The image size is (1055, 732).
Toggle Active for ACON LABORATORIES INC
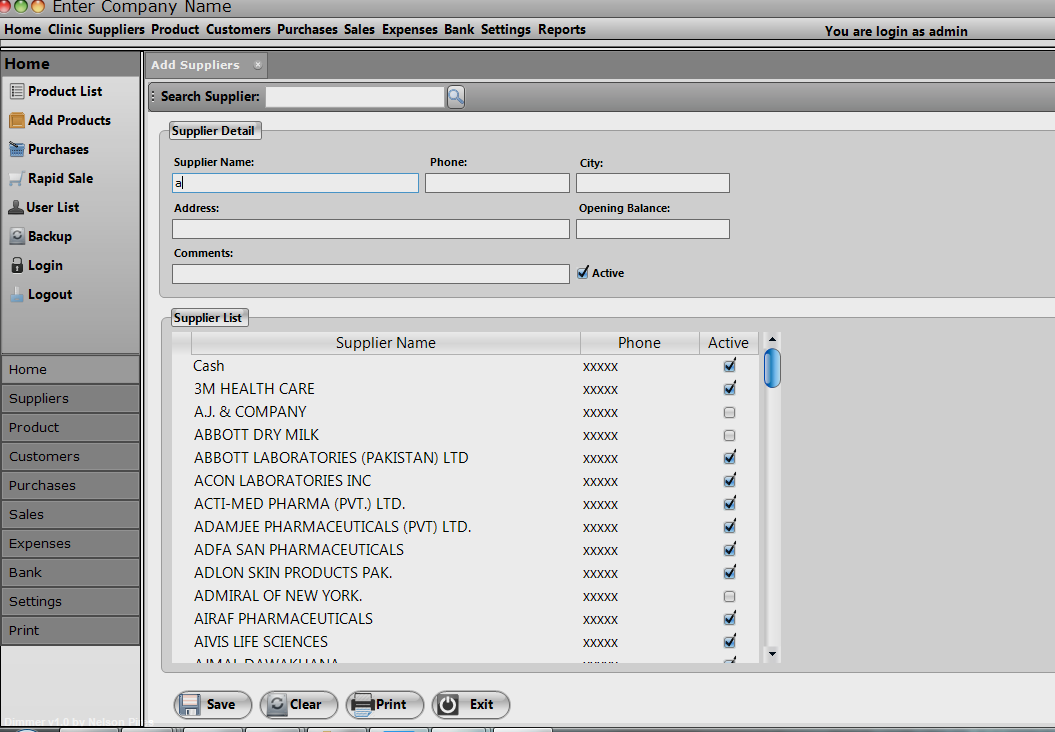coord(729,481)
